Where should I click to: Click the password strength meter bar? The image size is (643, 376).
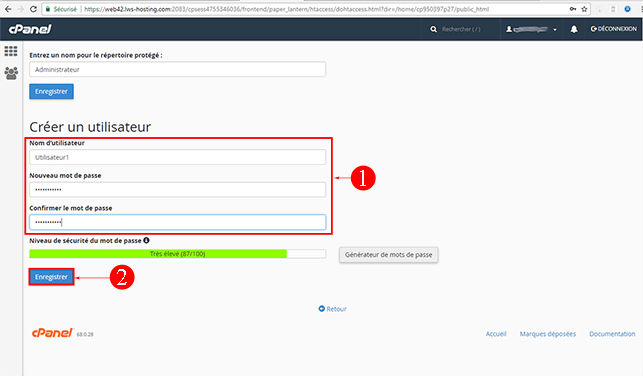click(x=178, y=254)
